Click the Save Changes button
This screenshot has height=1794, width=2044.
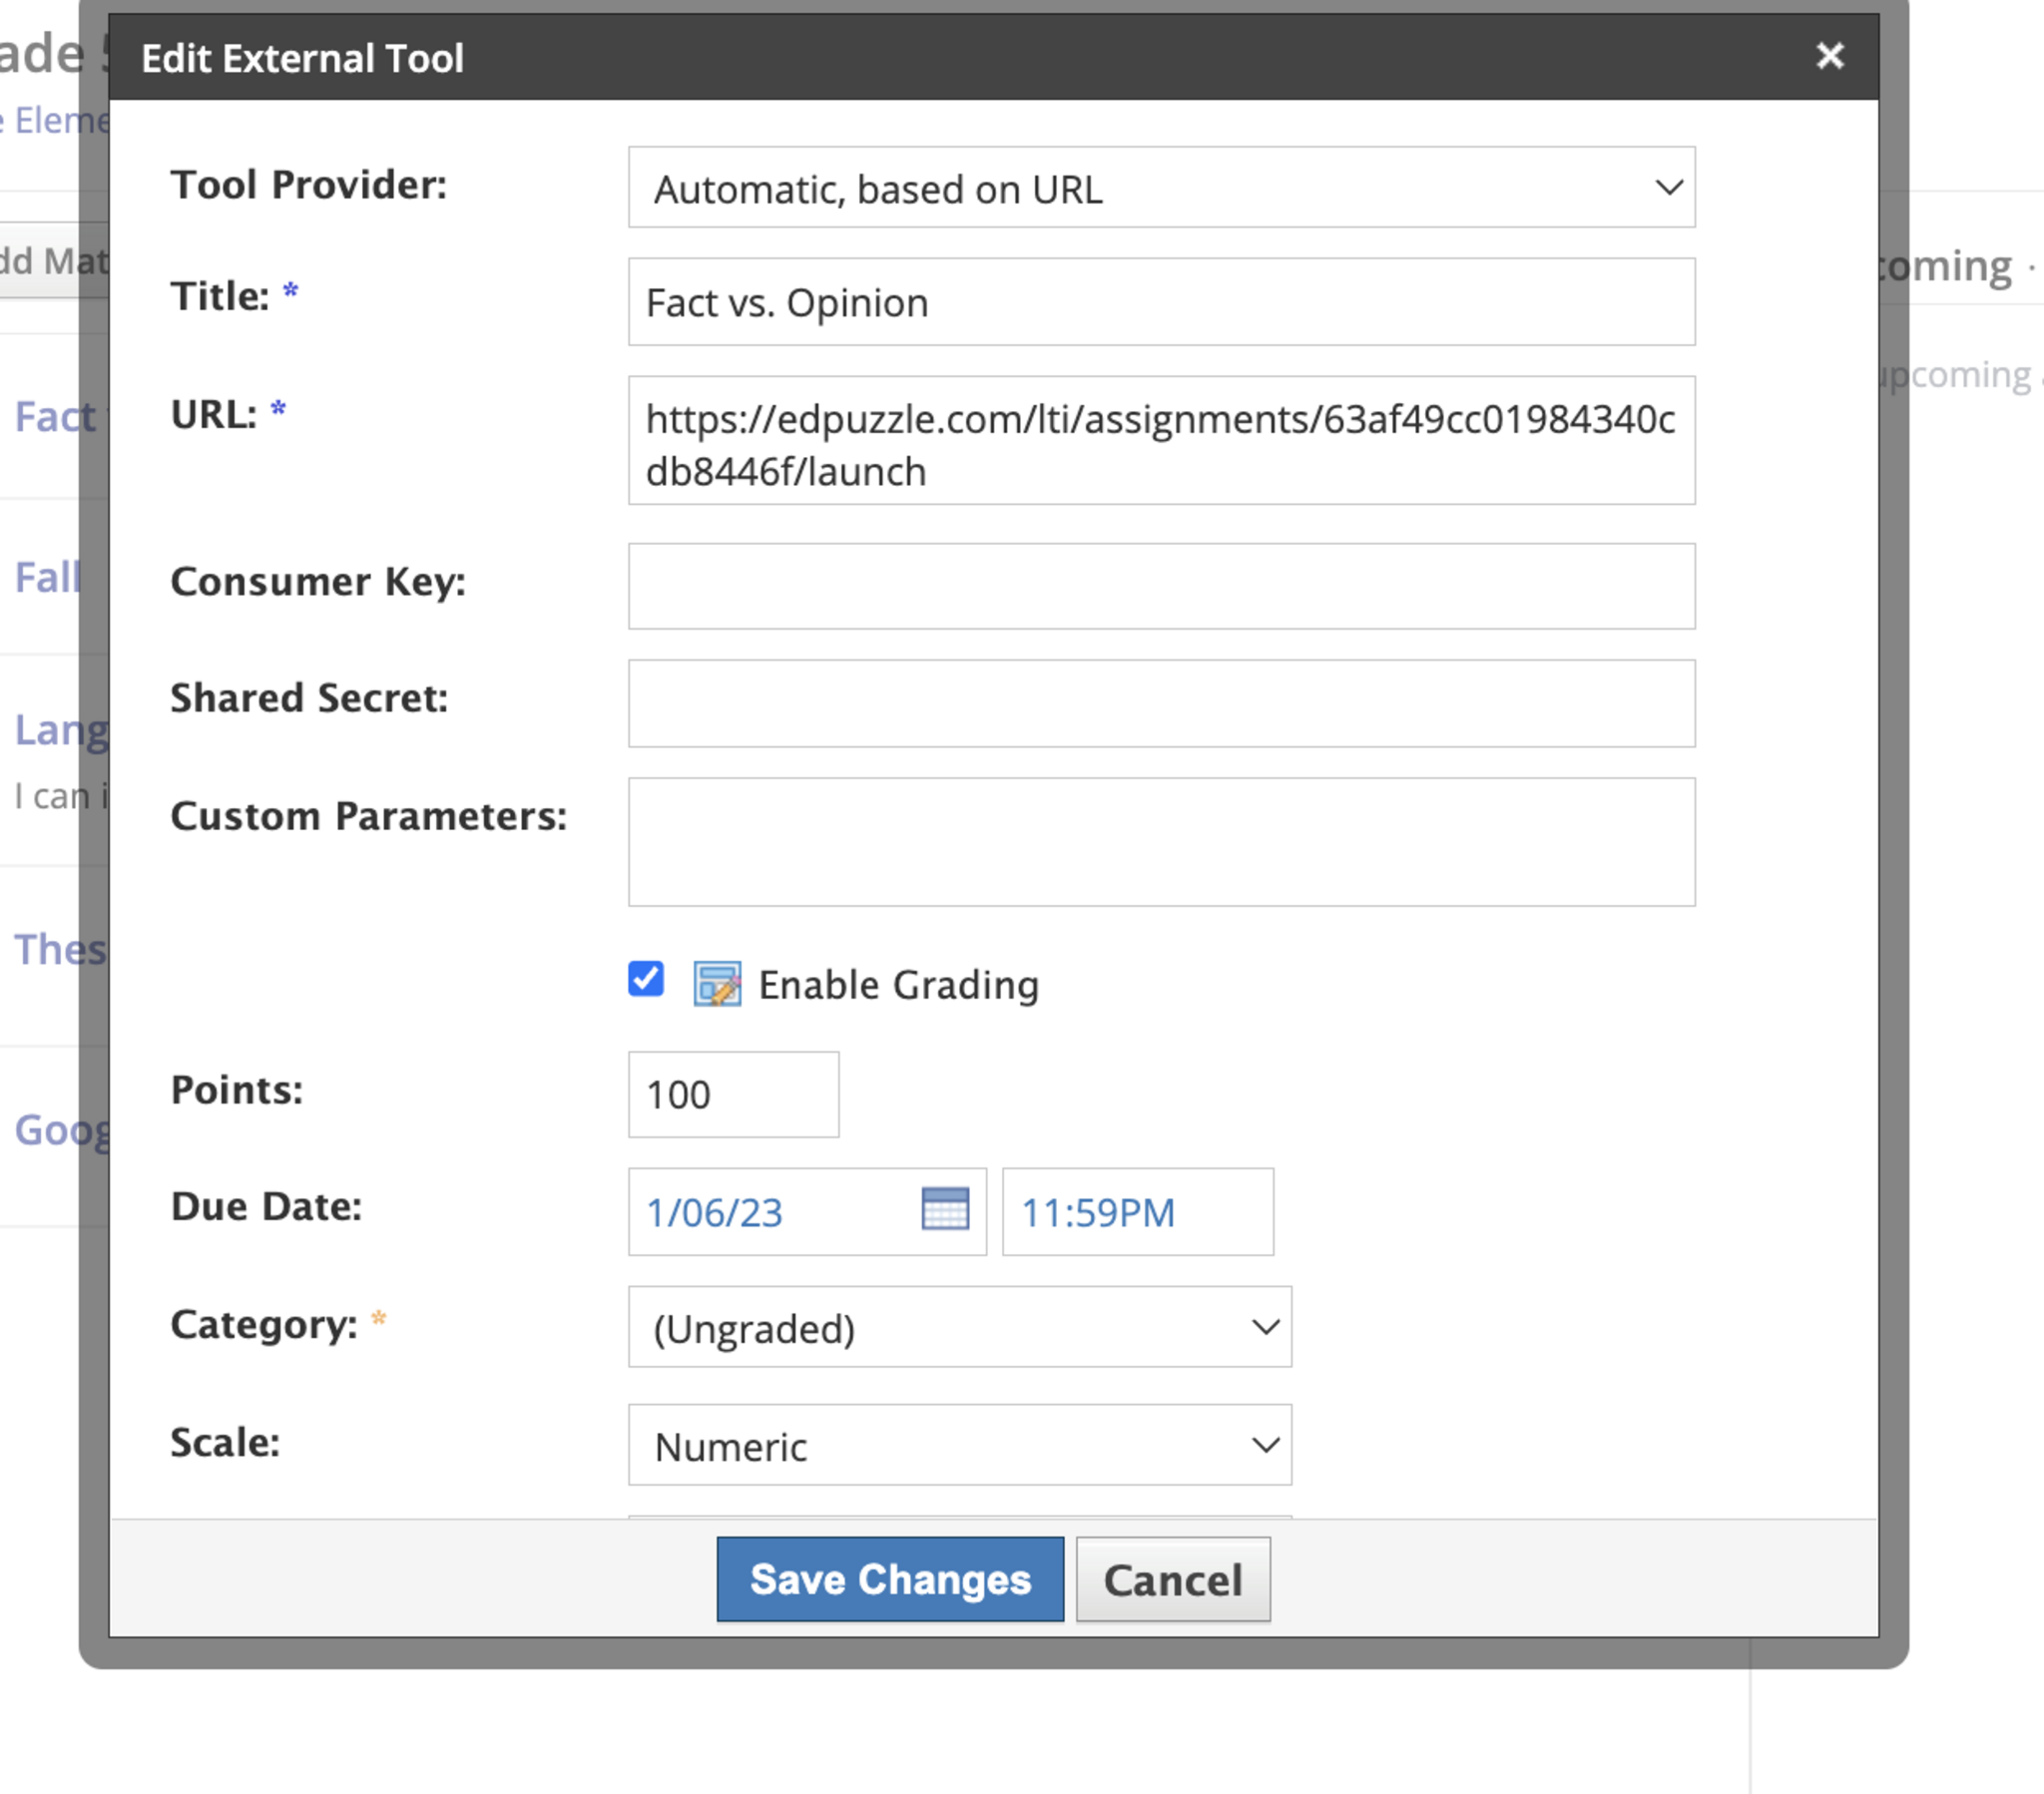pos(889,1579)
